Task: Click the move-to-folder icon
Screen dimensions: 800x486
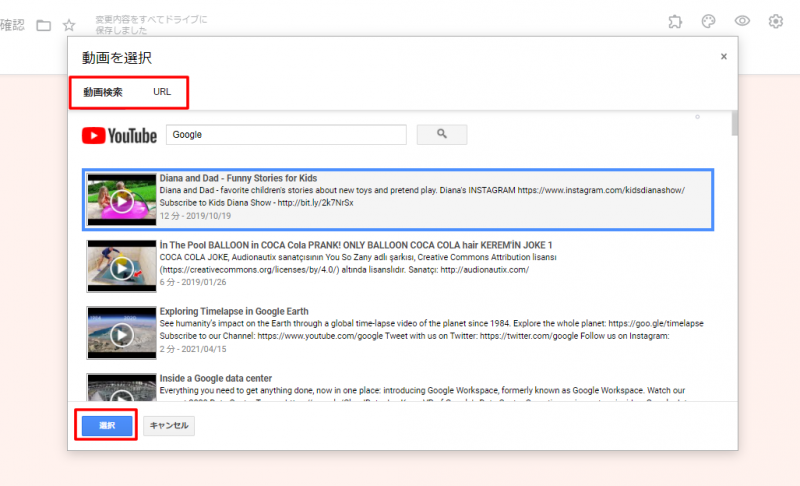Action: click(43, 25)
